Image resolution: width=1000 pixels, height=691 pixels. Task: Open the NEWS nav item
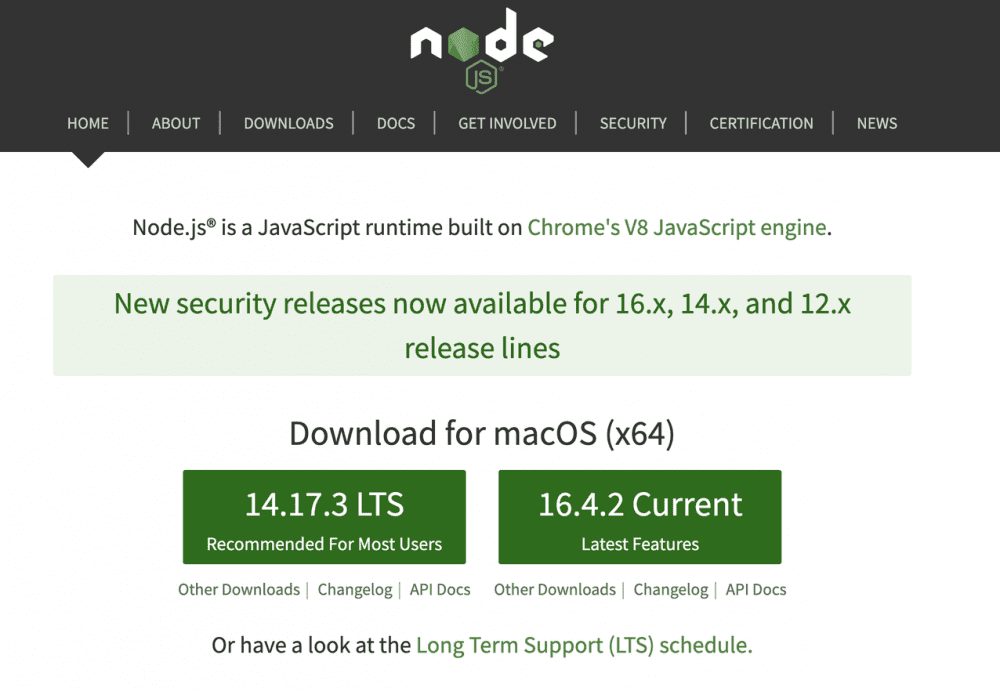(877, 123)
